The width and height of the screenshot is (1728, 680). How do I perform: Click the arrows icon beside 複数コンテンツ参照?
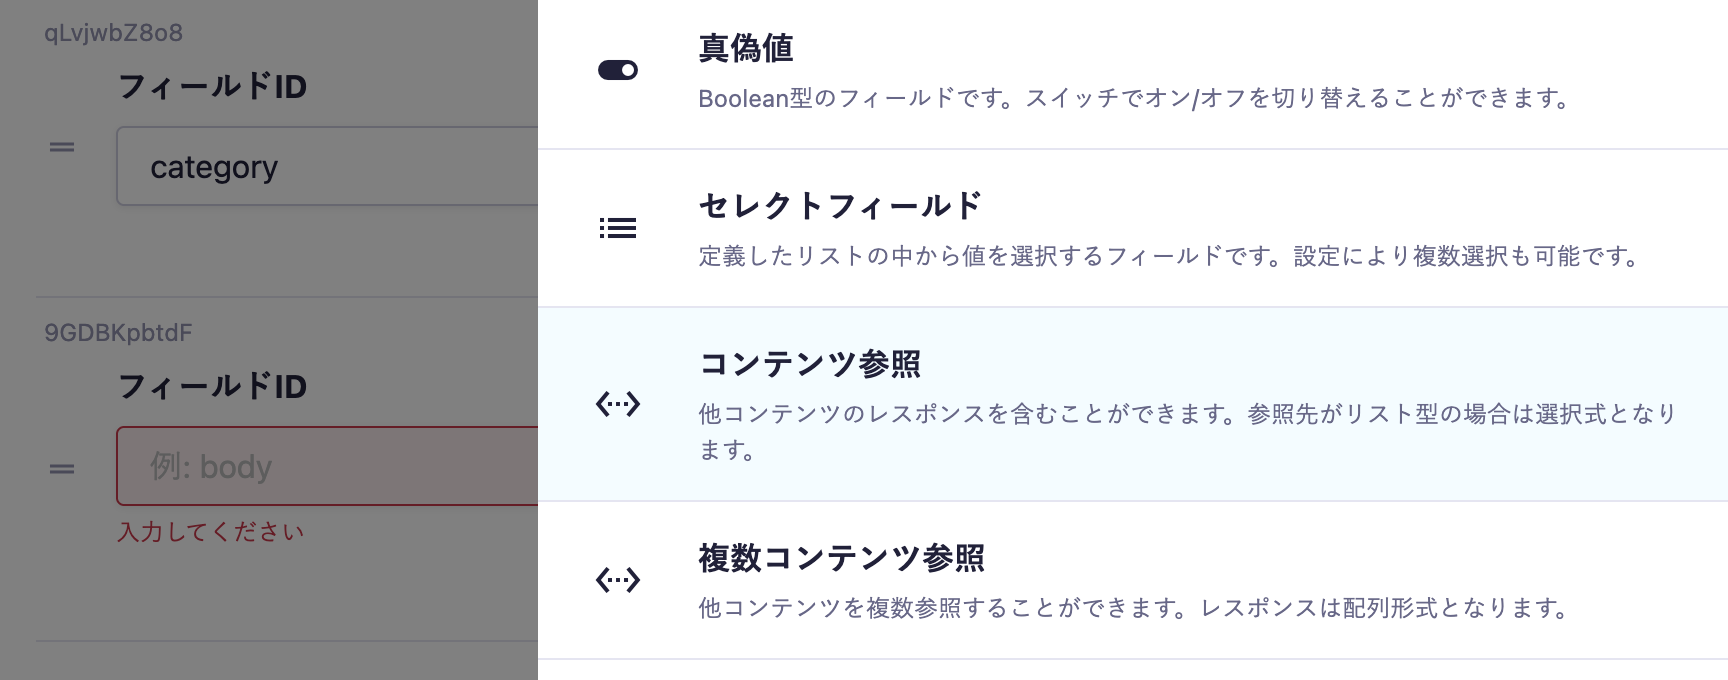(x=617, y=579)
